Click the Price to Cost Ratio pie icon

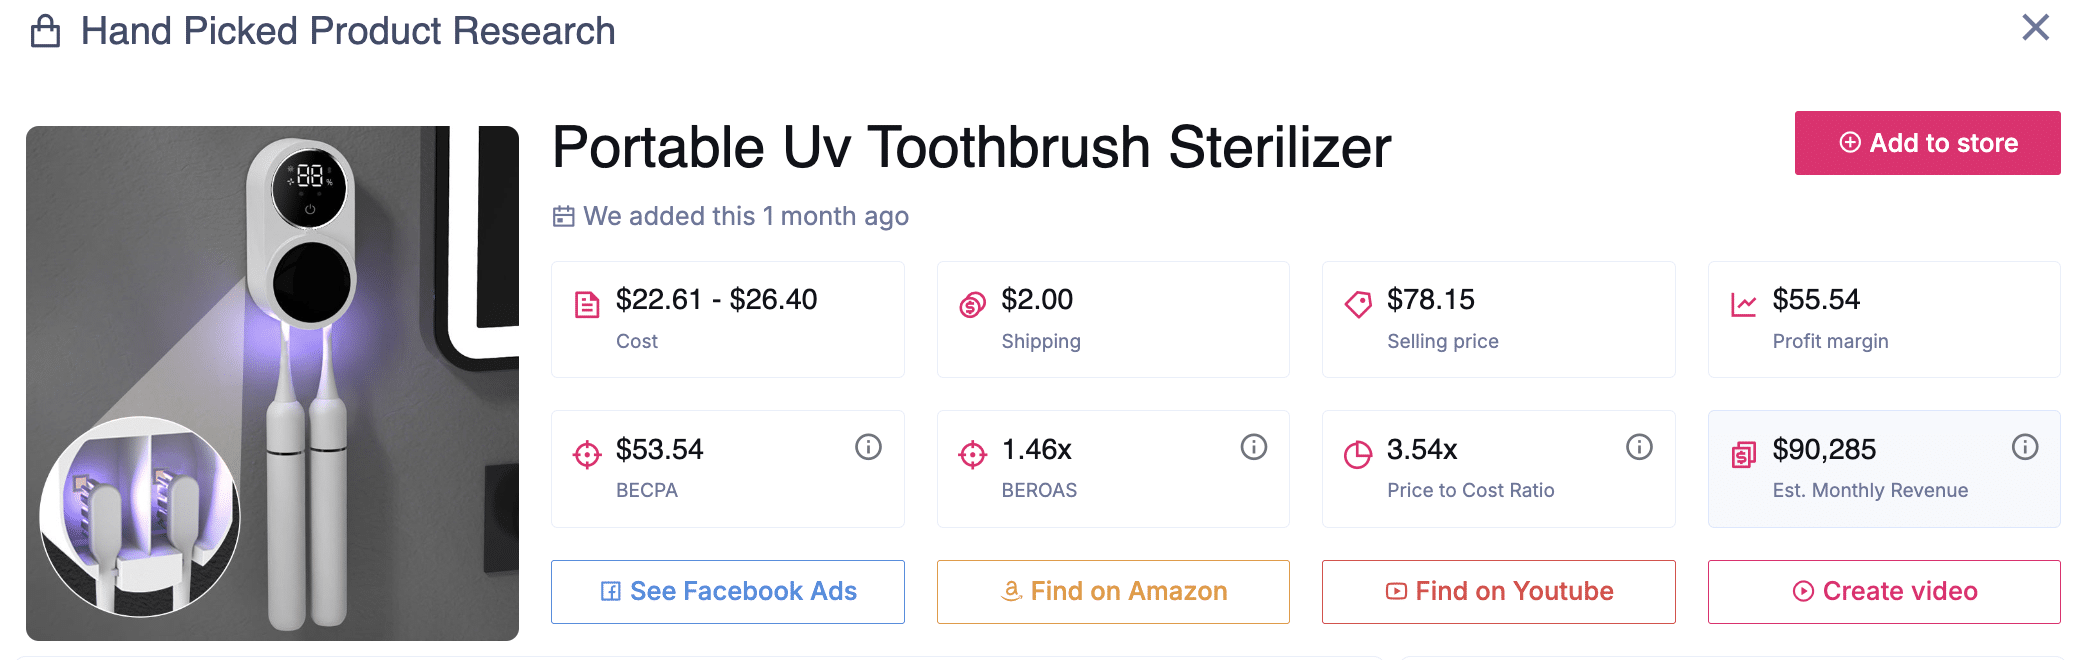1358,455
